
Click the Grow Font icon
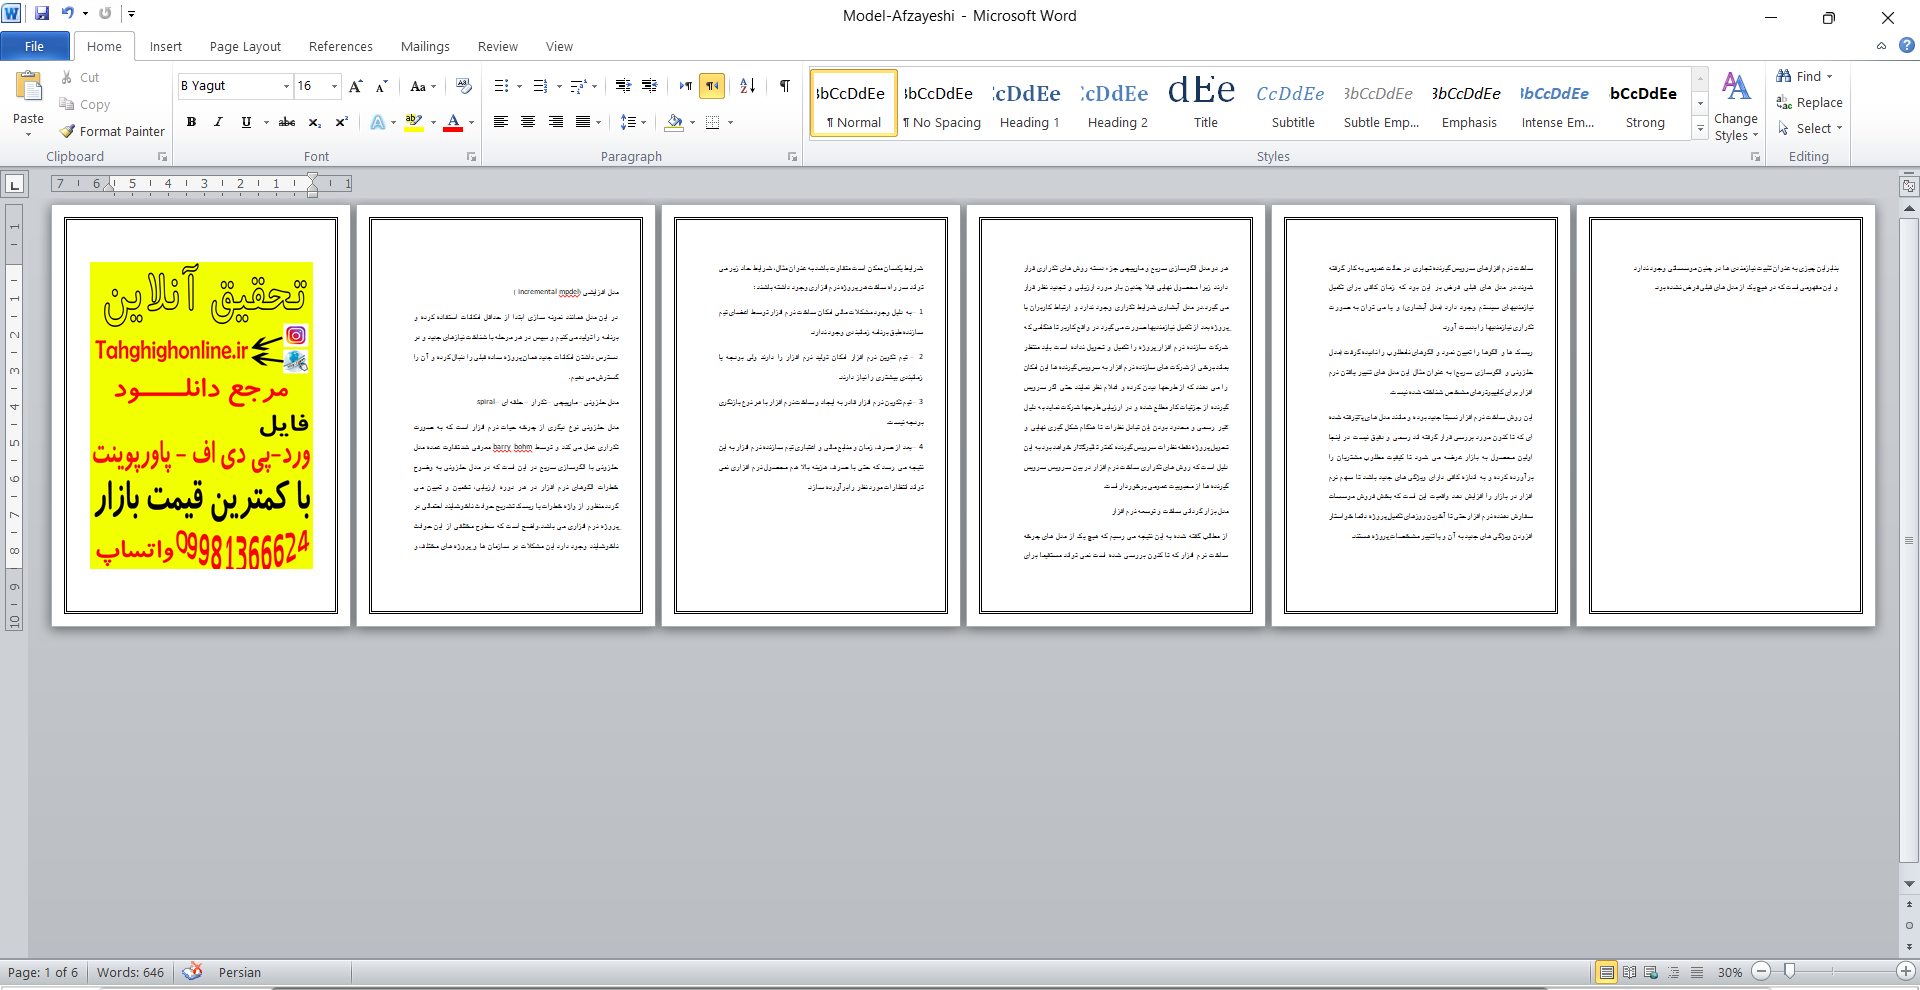pos(355,86)
